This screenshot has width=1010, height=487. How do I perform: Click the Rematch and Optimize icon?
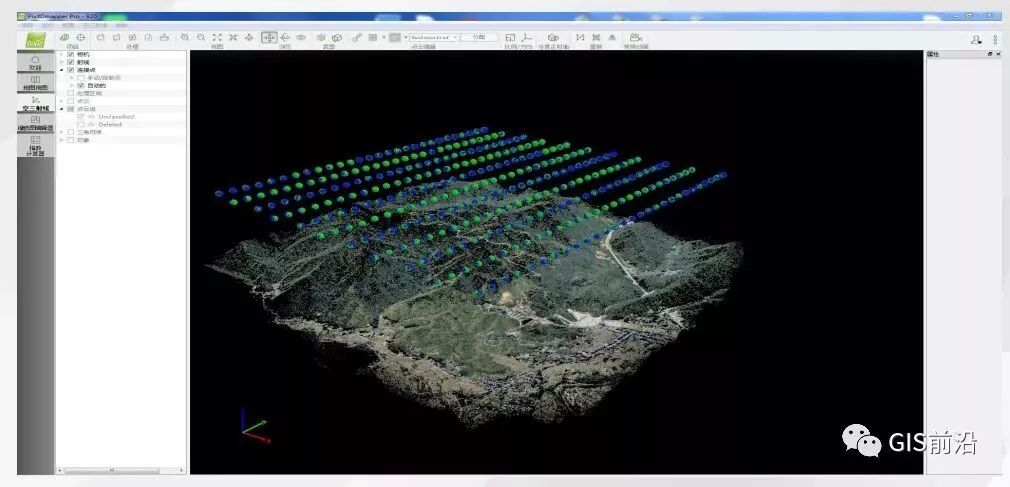tap(116, 38)
